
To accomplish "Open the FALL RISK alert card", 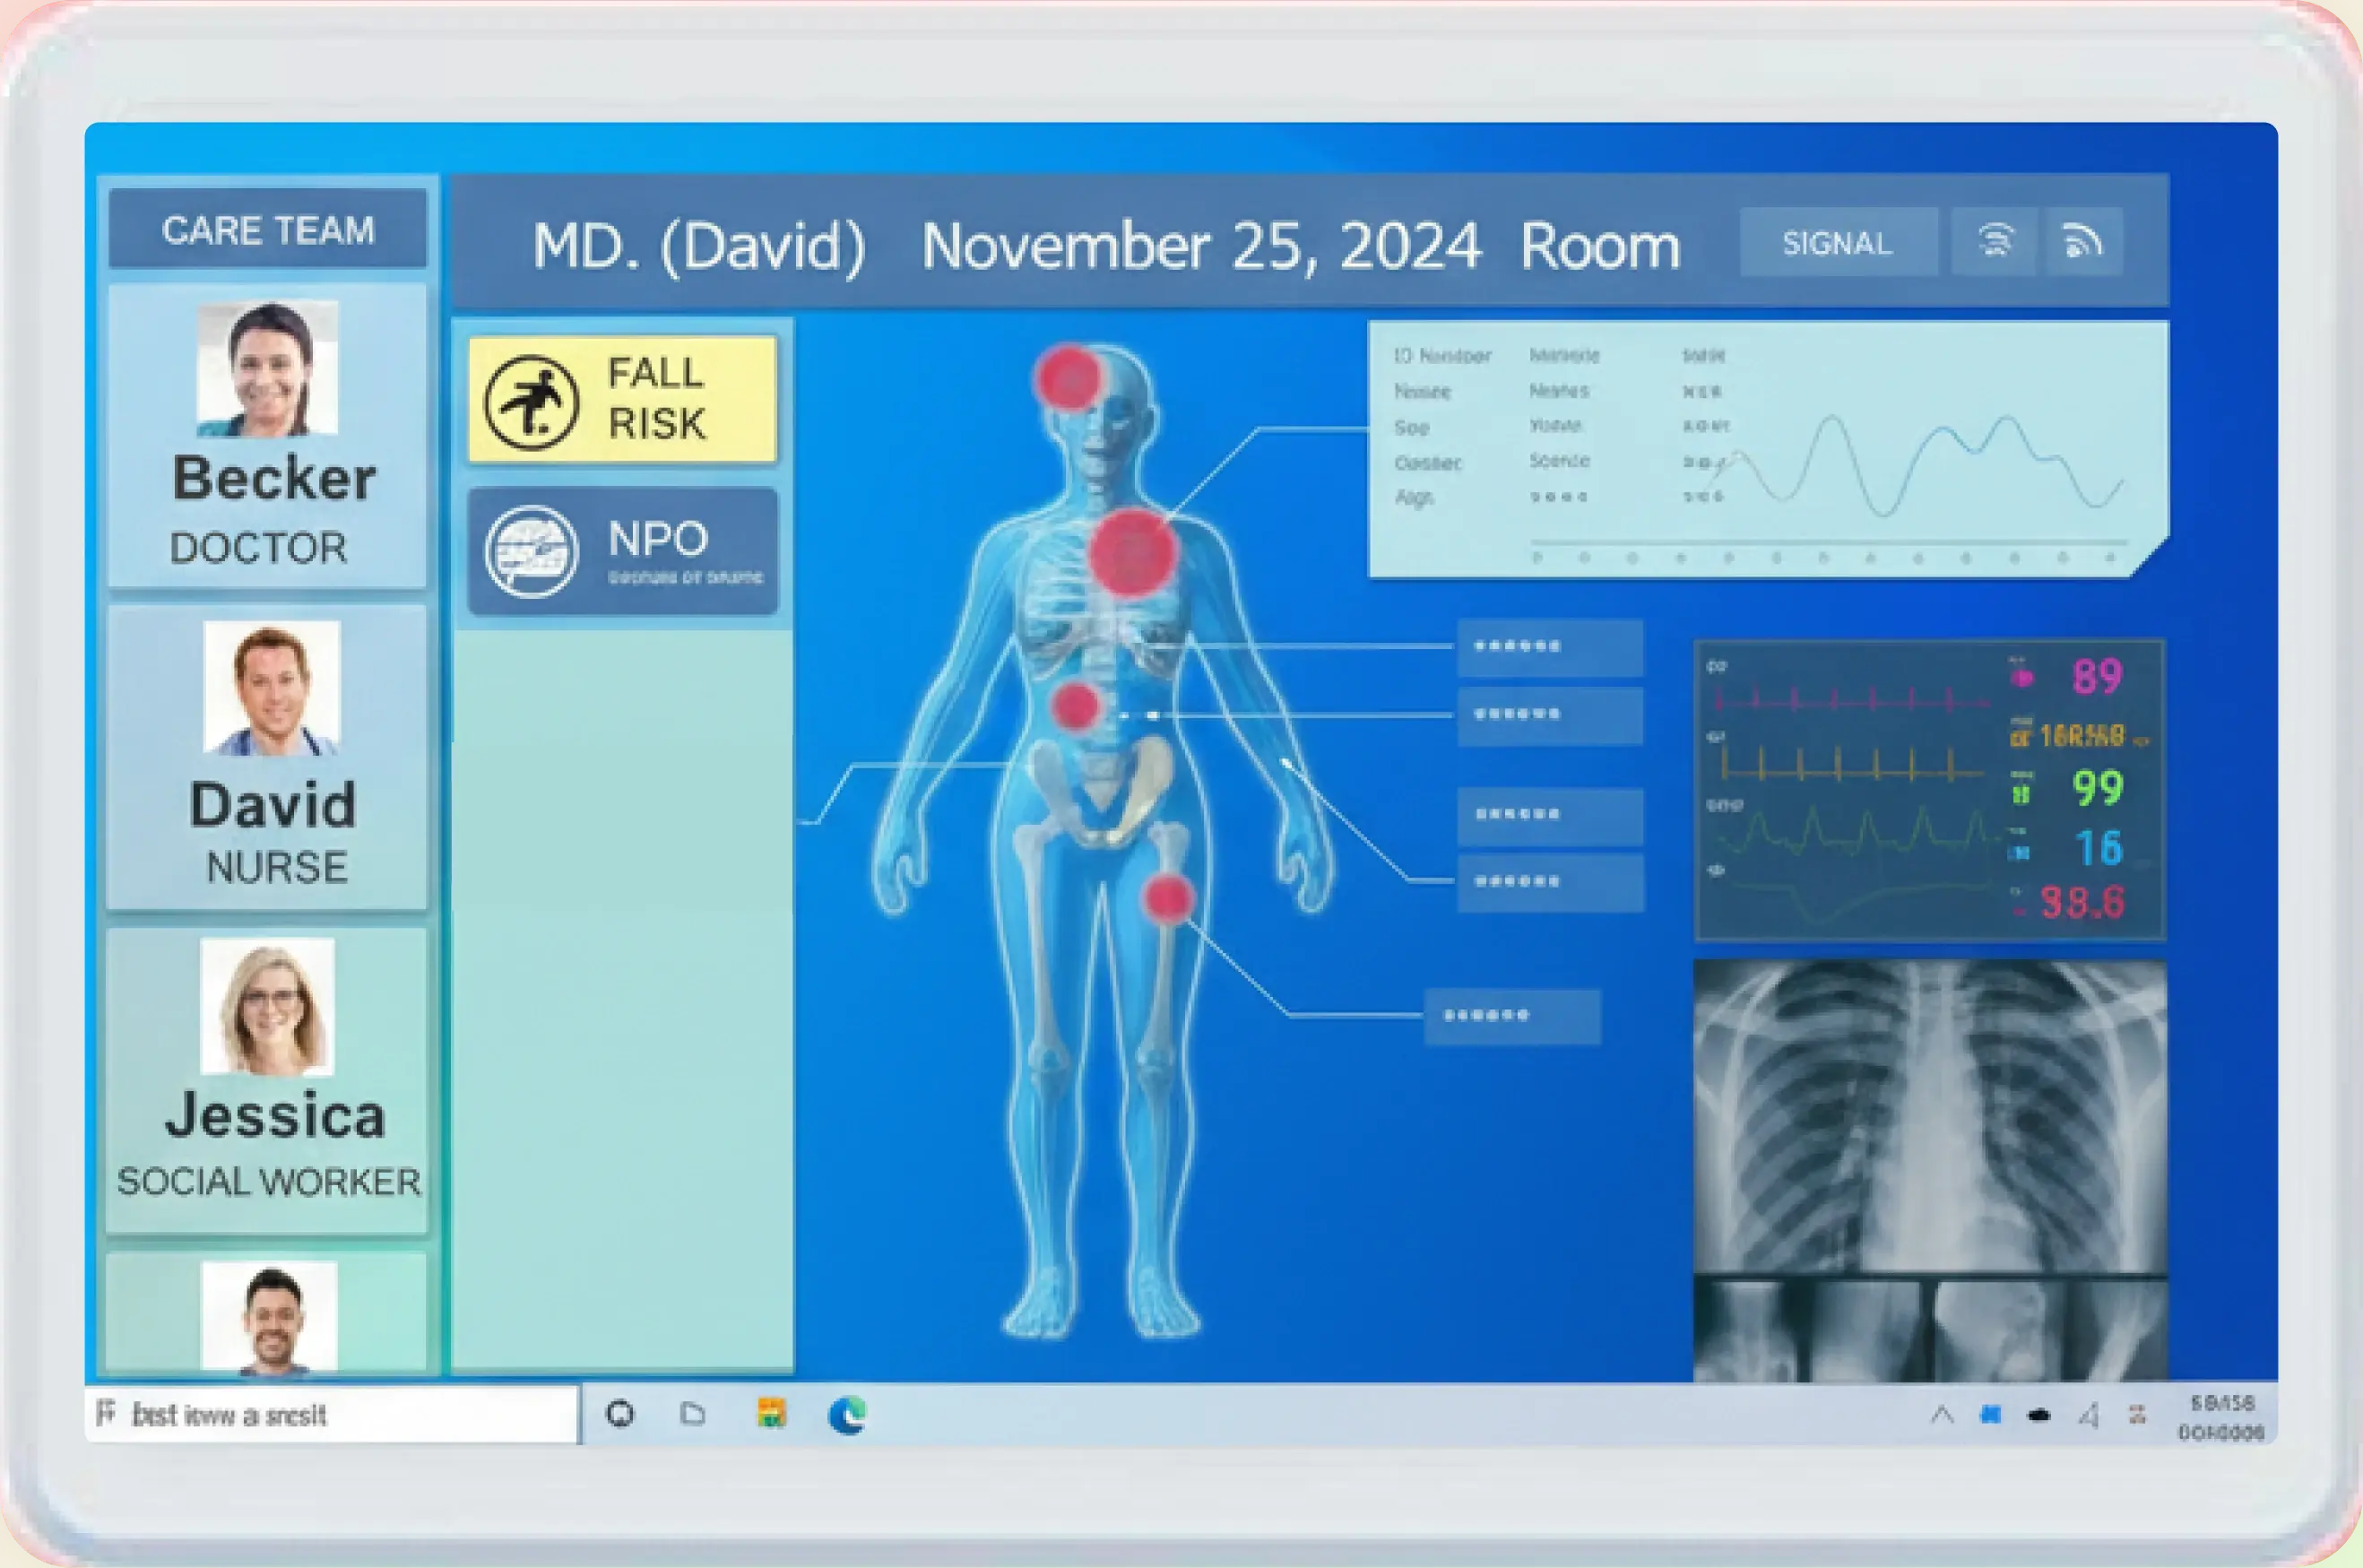I will point(622,399).
